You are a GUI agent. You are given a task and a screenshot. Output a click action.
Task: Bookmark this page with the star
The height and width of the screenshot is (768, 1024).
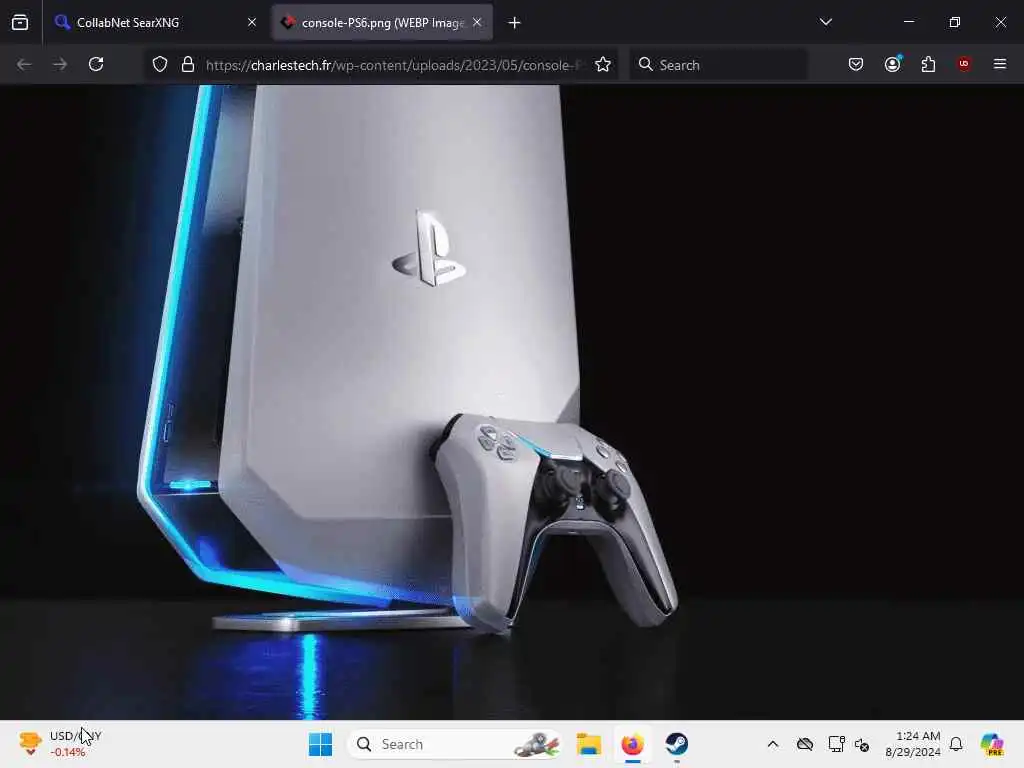pyautogui.click(x=603, y=65)
